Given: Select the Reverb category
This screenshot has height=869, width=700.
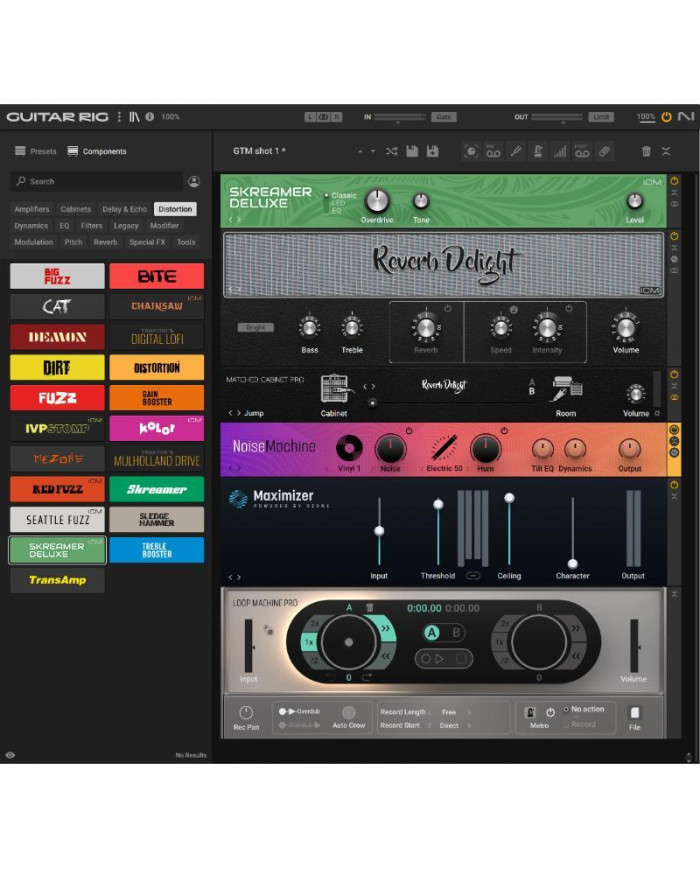Looking at the screenshot, I should [x=105, y=242].
